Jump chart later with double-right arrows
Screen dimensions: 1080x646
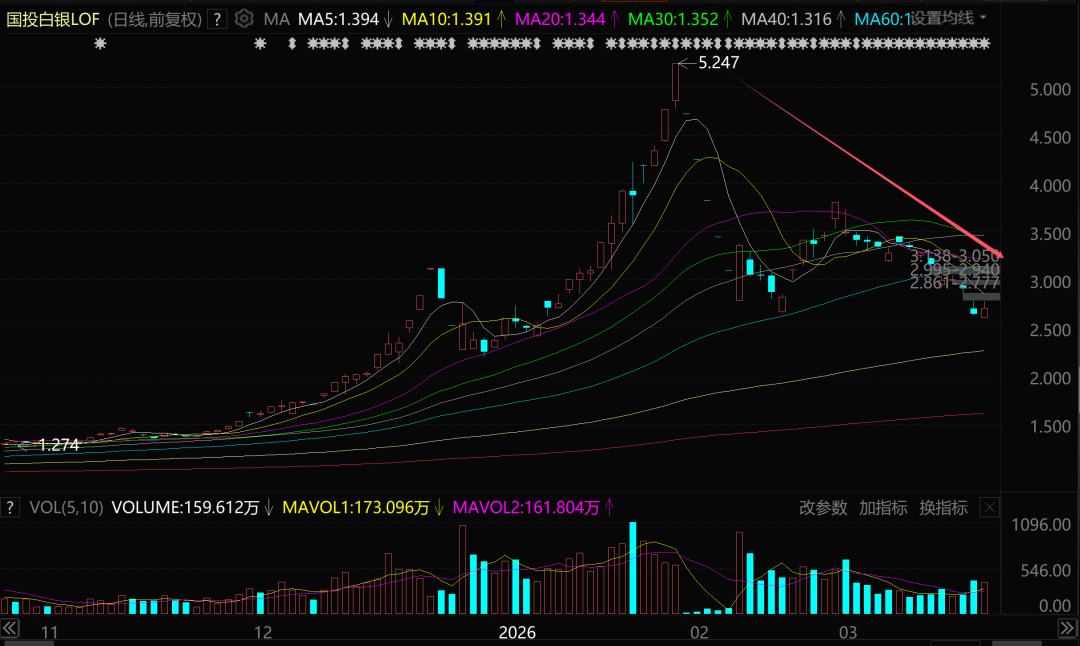1067,627
